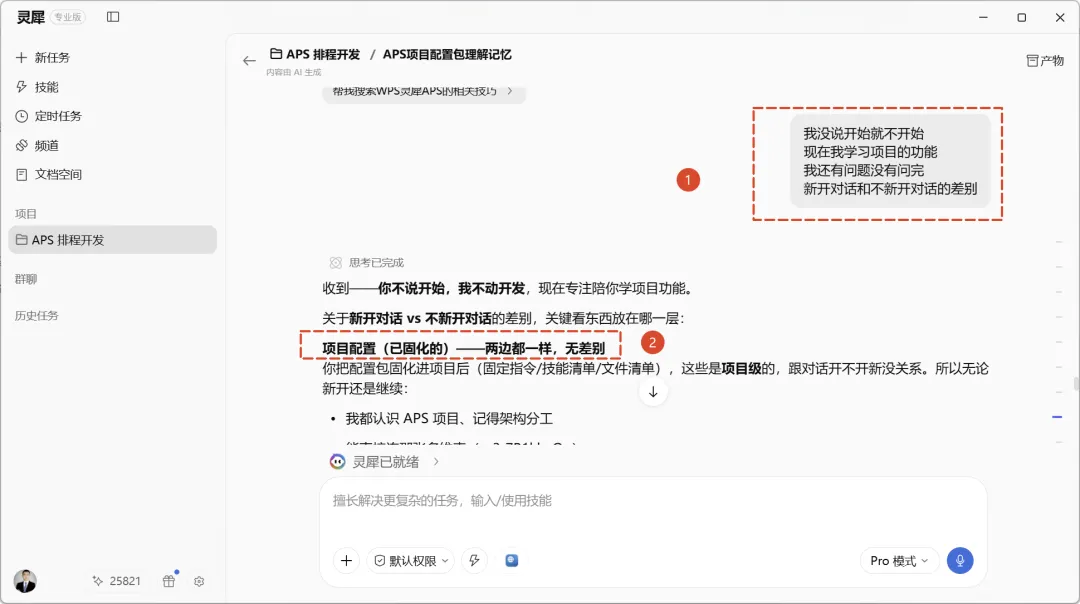This screenshot has width=1080, height=604.
Task: Click the APS项目配置包理解记忆 conversation title
Action: (447, 54)
